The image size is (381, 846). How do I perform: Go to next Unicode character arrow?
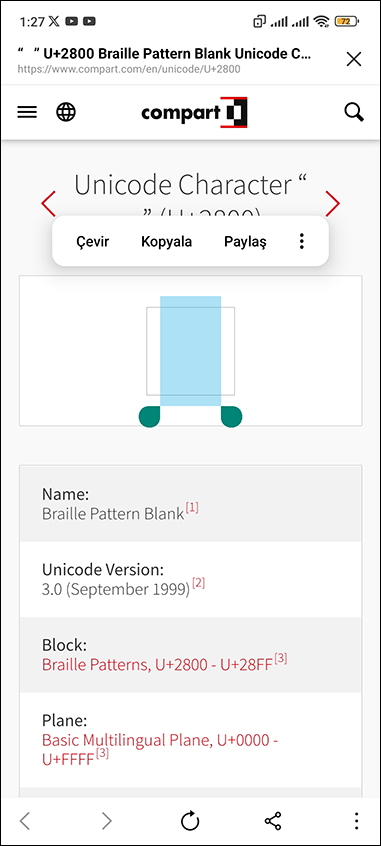[332, 203]
